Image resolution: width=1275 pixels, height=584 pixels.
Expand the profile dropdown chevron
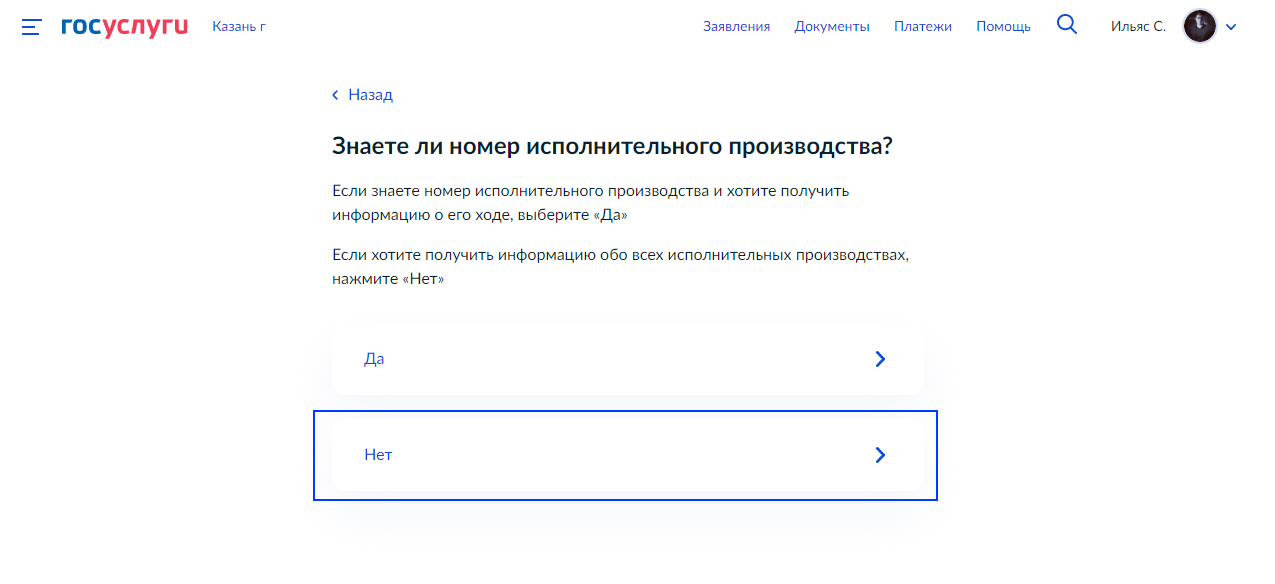(x=1231, y=27)
